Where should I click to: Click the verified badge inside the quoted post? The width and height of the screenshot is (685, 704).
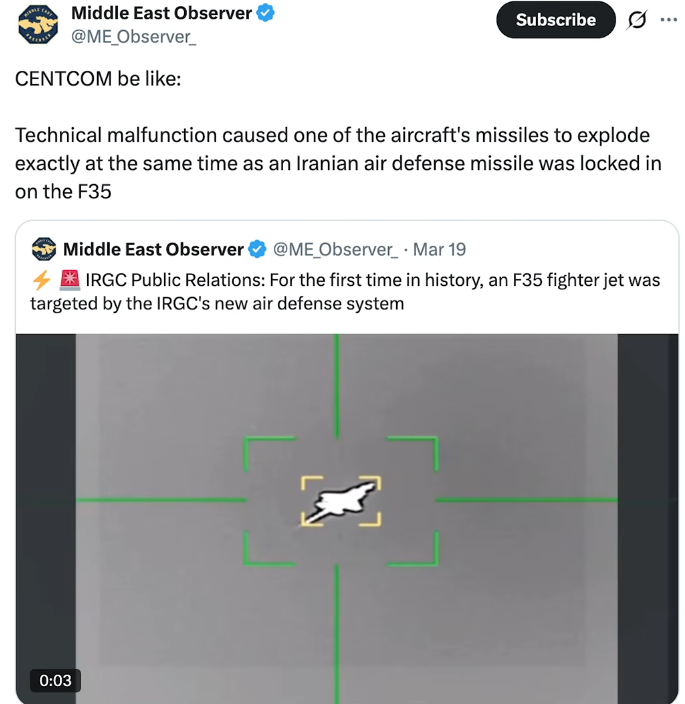[257, 249]
